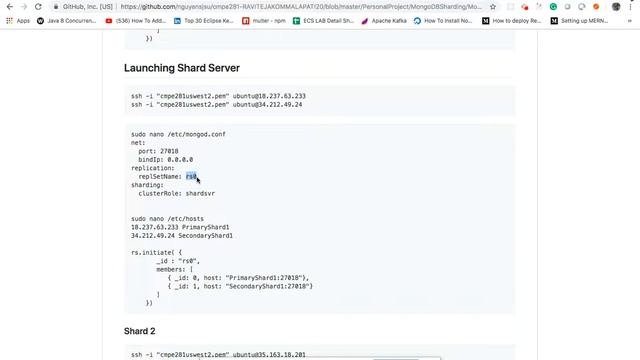The height and width of the screenshot is (360, 640).
Task: Click the PrimaryShard1:27018 member line
Action: [x=238, y=278]
